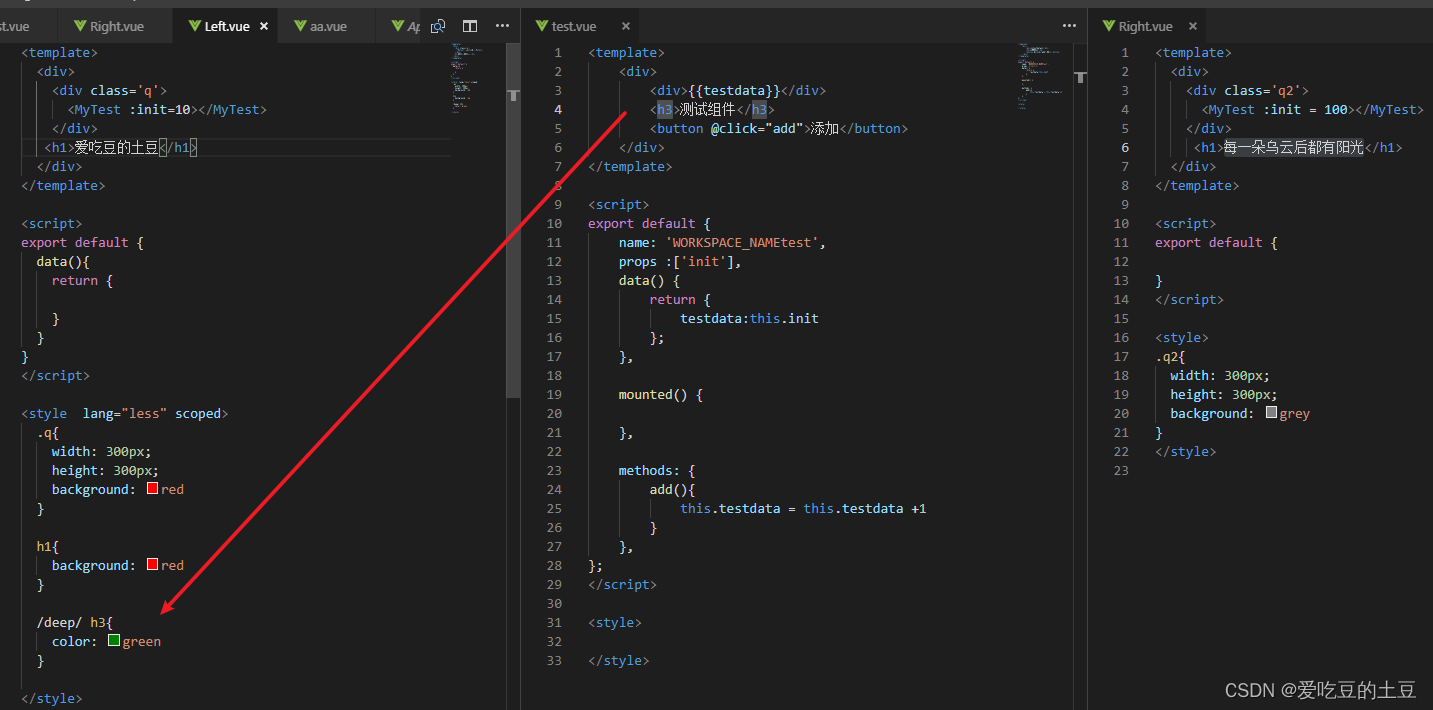Click the '添加' button line in test.vue
Screen dimensions: 1433x710
click(x=779, y=128)
